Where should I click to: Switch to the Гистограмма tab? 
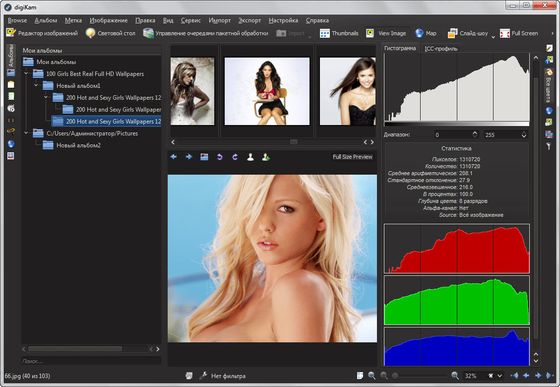[400, 48]
